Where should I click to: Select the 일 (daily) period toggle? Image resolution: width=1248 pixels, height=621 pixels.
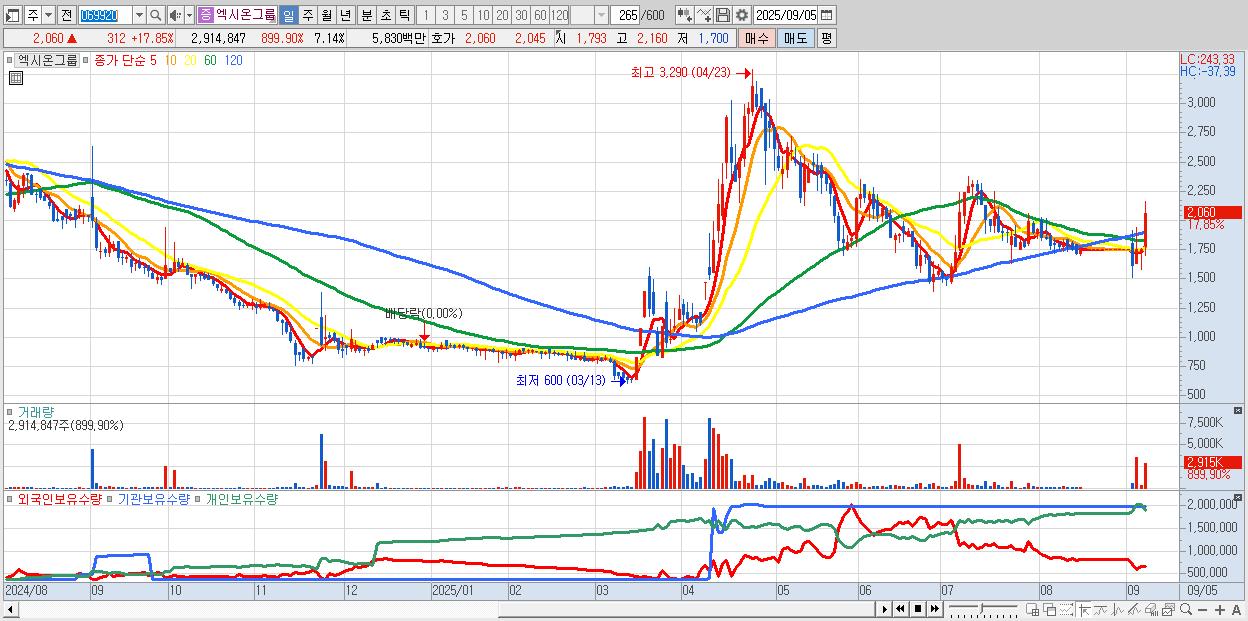point(288,15)
